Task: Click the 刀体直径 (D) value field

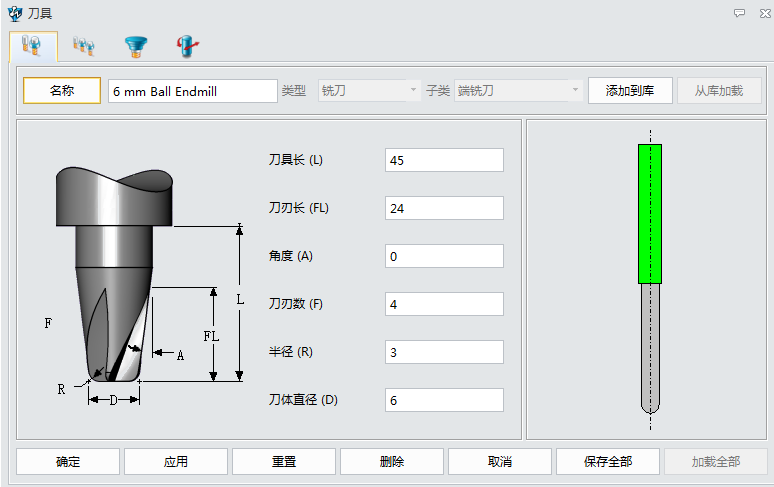Action: point(444,400)
